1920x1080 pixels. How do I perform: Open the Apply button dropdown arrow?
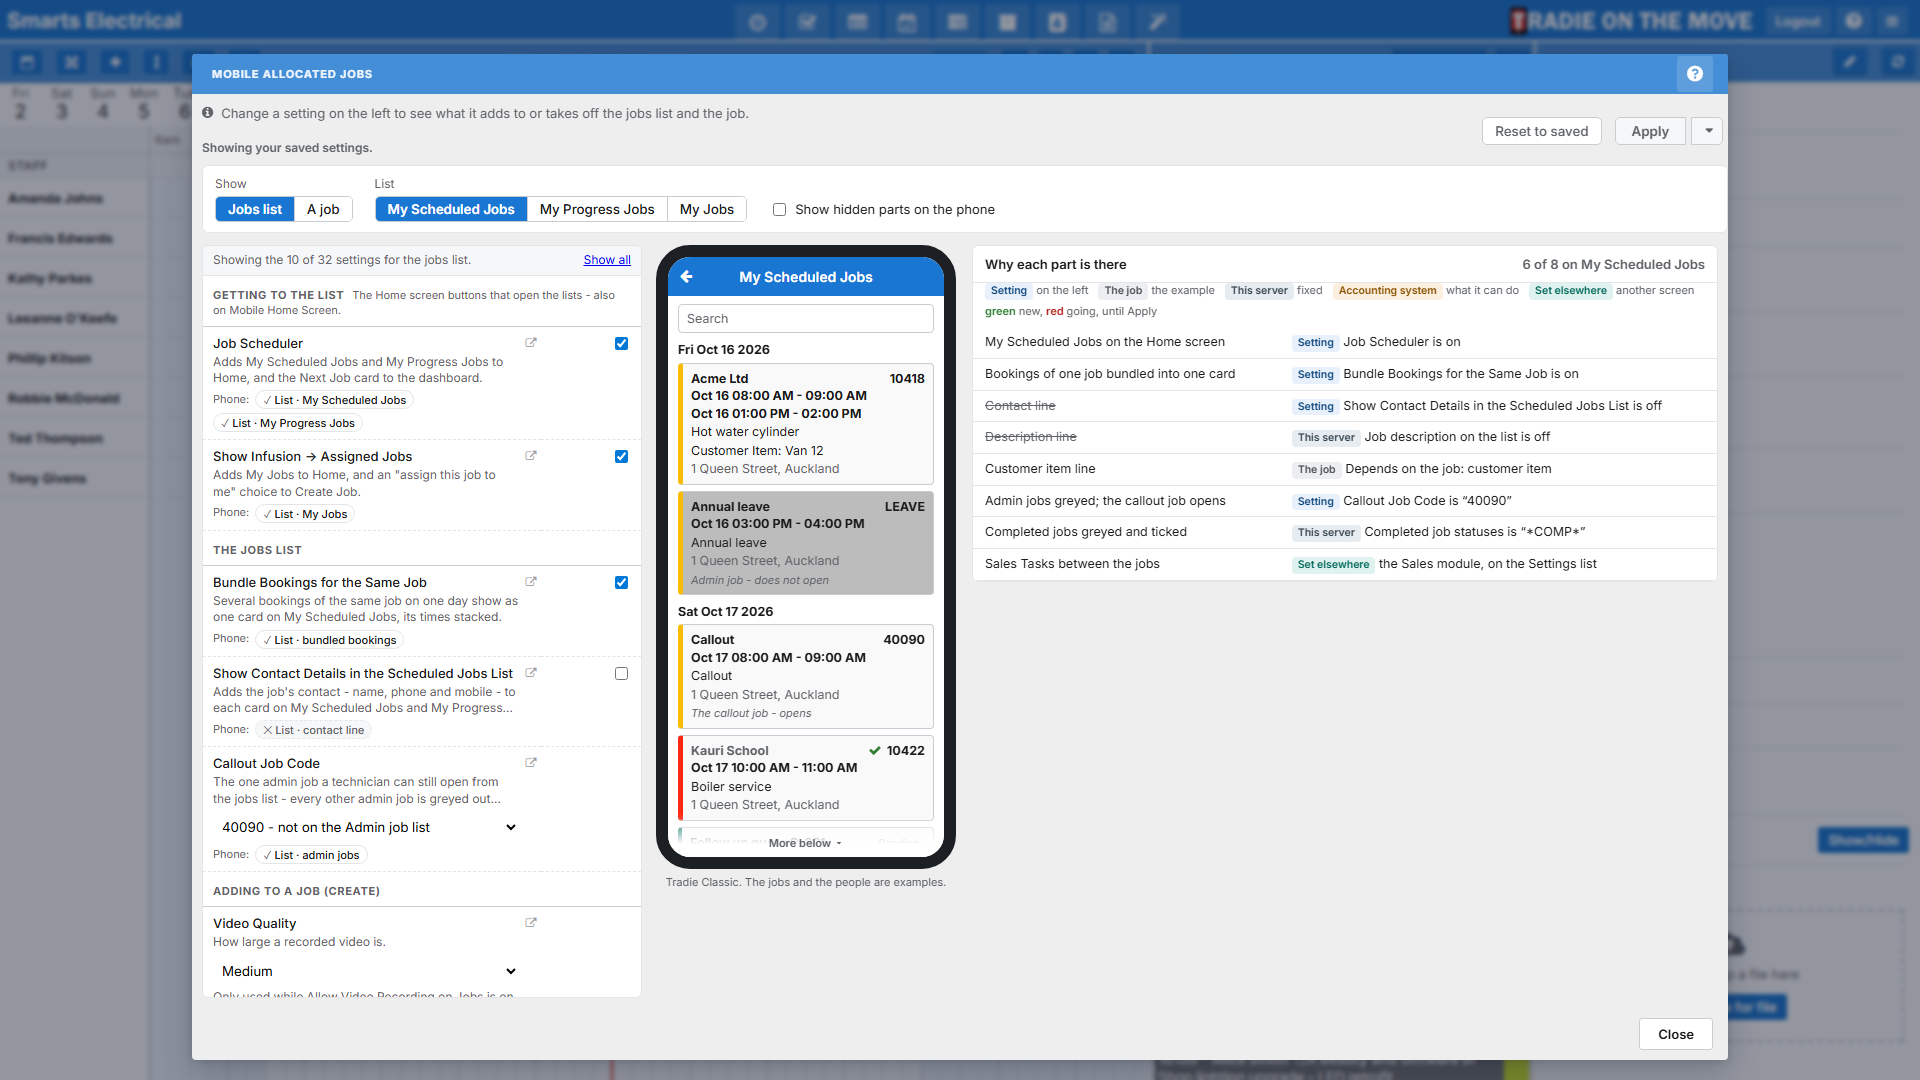(x=1708, y=131)
